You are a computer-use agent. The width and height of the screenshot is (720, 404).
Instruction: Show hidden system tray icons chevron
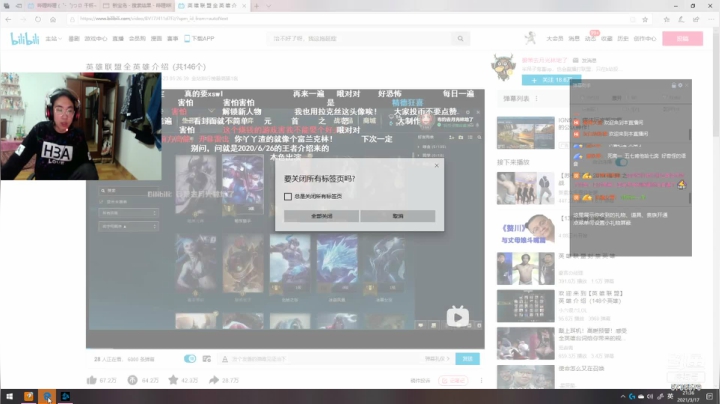pos(623,397)
